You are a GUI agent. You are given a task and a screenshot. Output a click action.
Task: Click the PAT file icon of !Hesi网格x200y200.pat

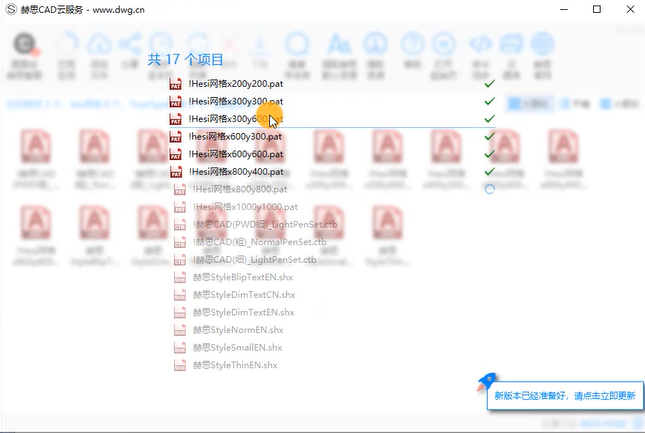pyautogui.click(x=176, y=84)
